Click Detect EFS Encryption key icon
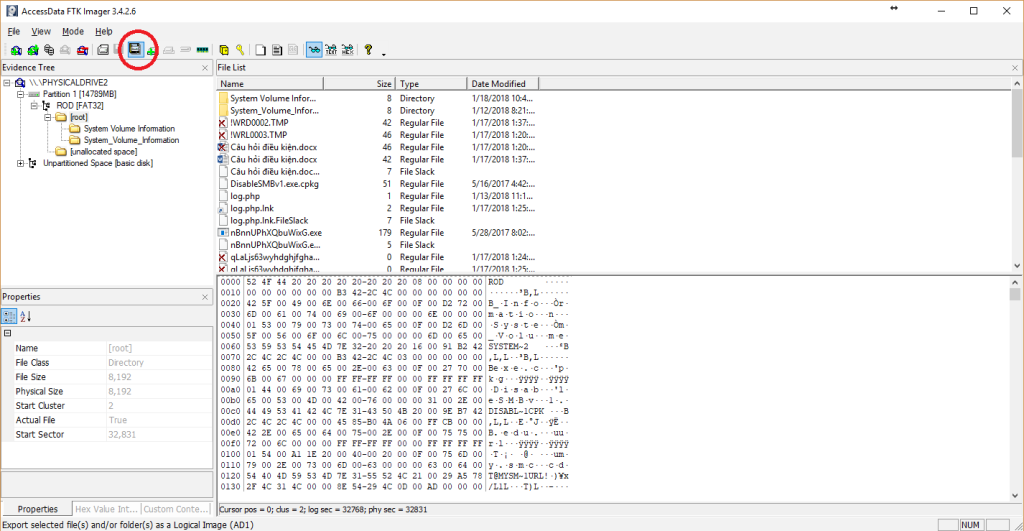This screenshot has height=531, width=1024. point(240,50)
